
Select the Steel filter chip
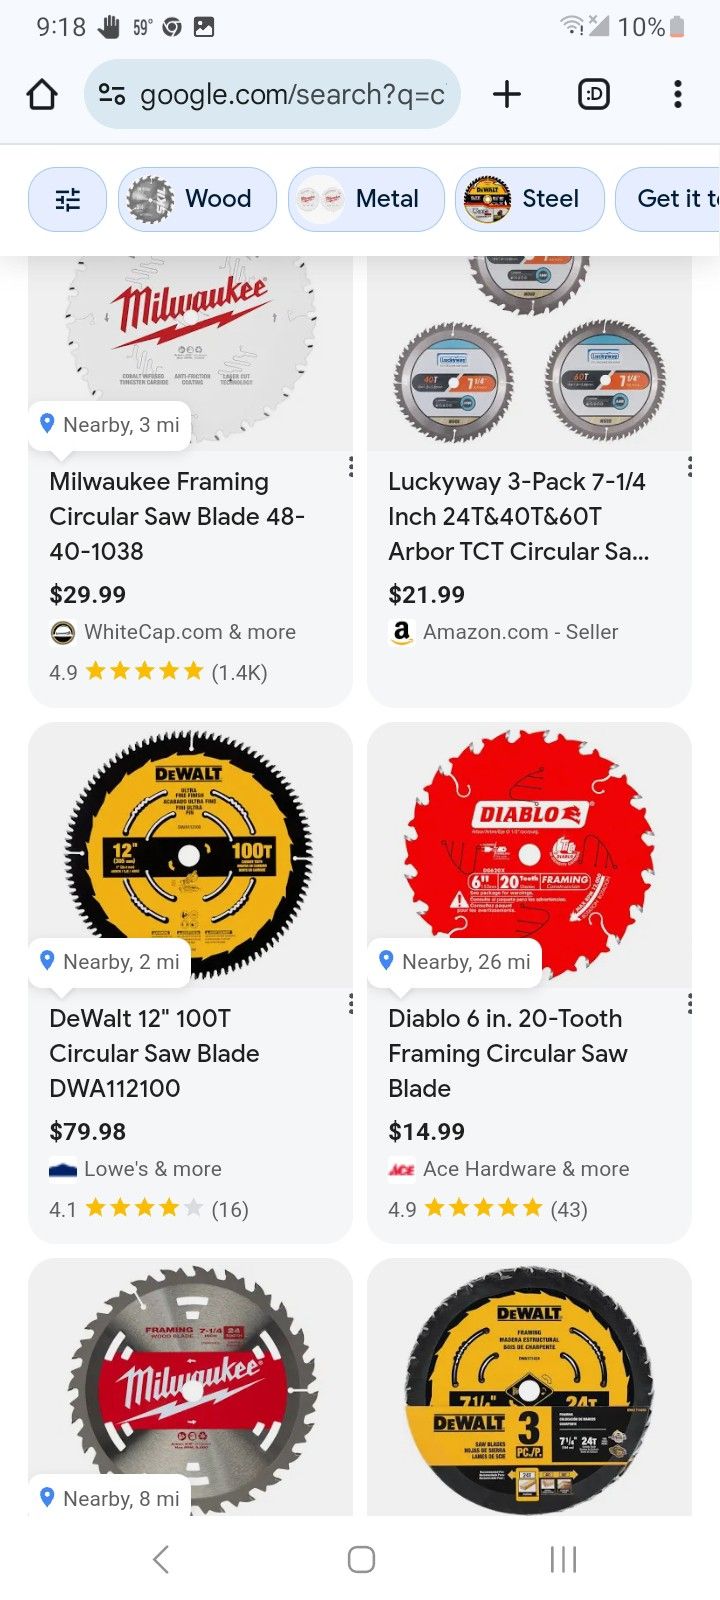pos(530,199)
